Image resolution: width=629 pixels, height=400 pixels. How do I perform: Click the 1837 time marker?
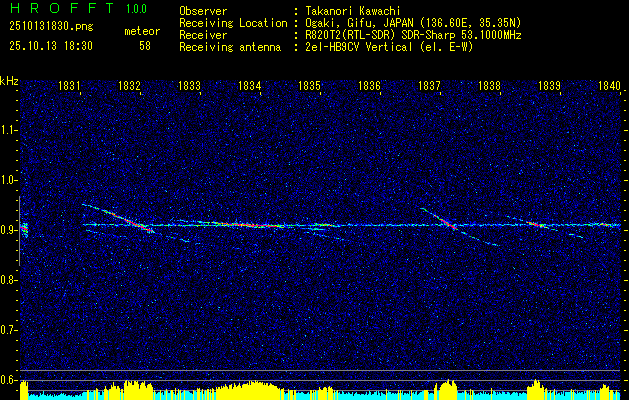click(430, 87)
